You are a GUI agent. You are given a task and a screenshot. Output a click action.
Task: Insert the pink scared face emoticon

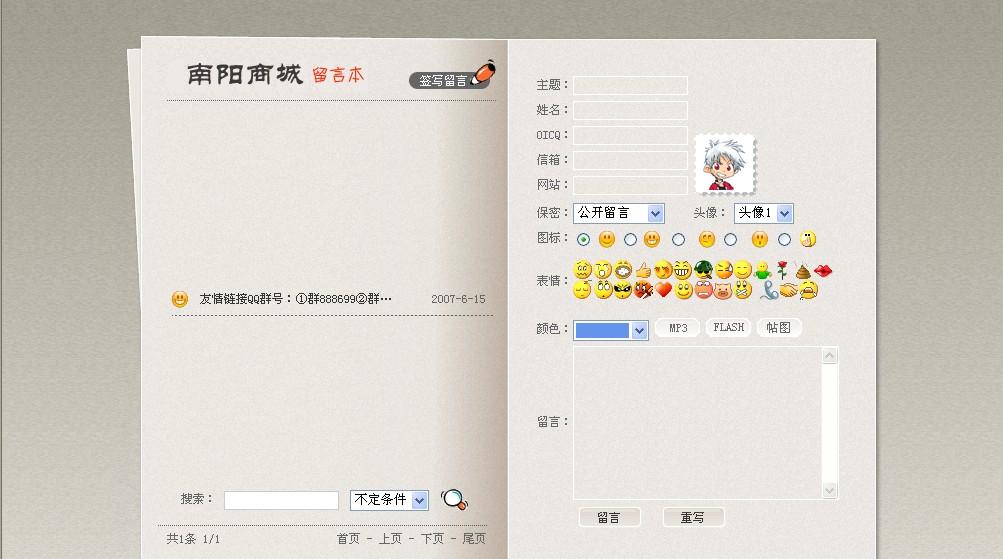(704, 289)
